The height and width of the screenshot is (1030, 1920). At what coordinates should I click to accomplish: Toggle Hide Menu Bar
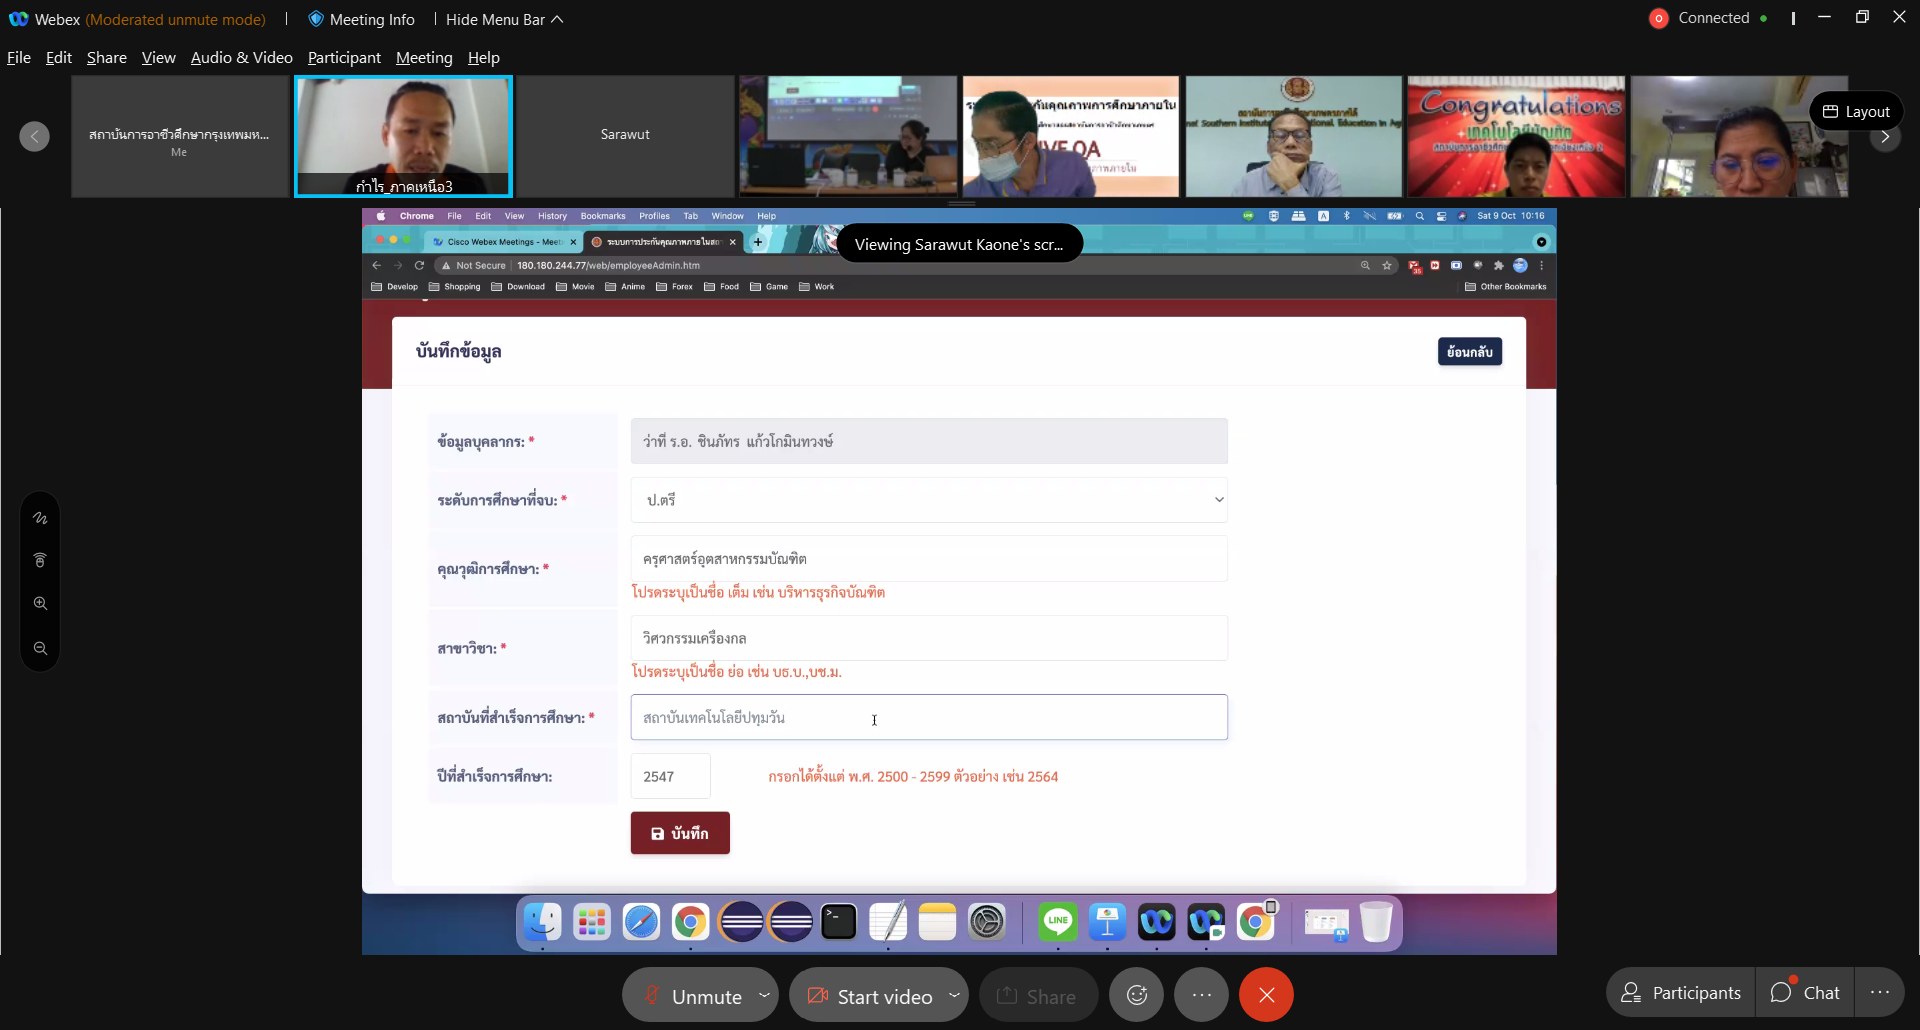[x=505, y=19]
